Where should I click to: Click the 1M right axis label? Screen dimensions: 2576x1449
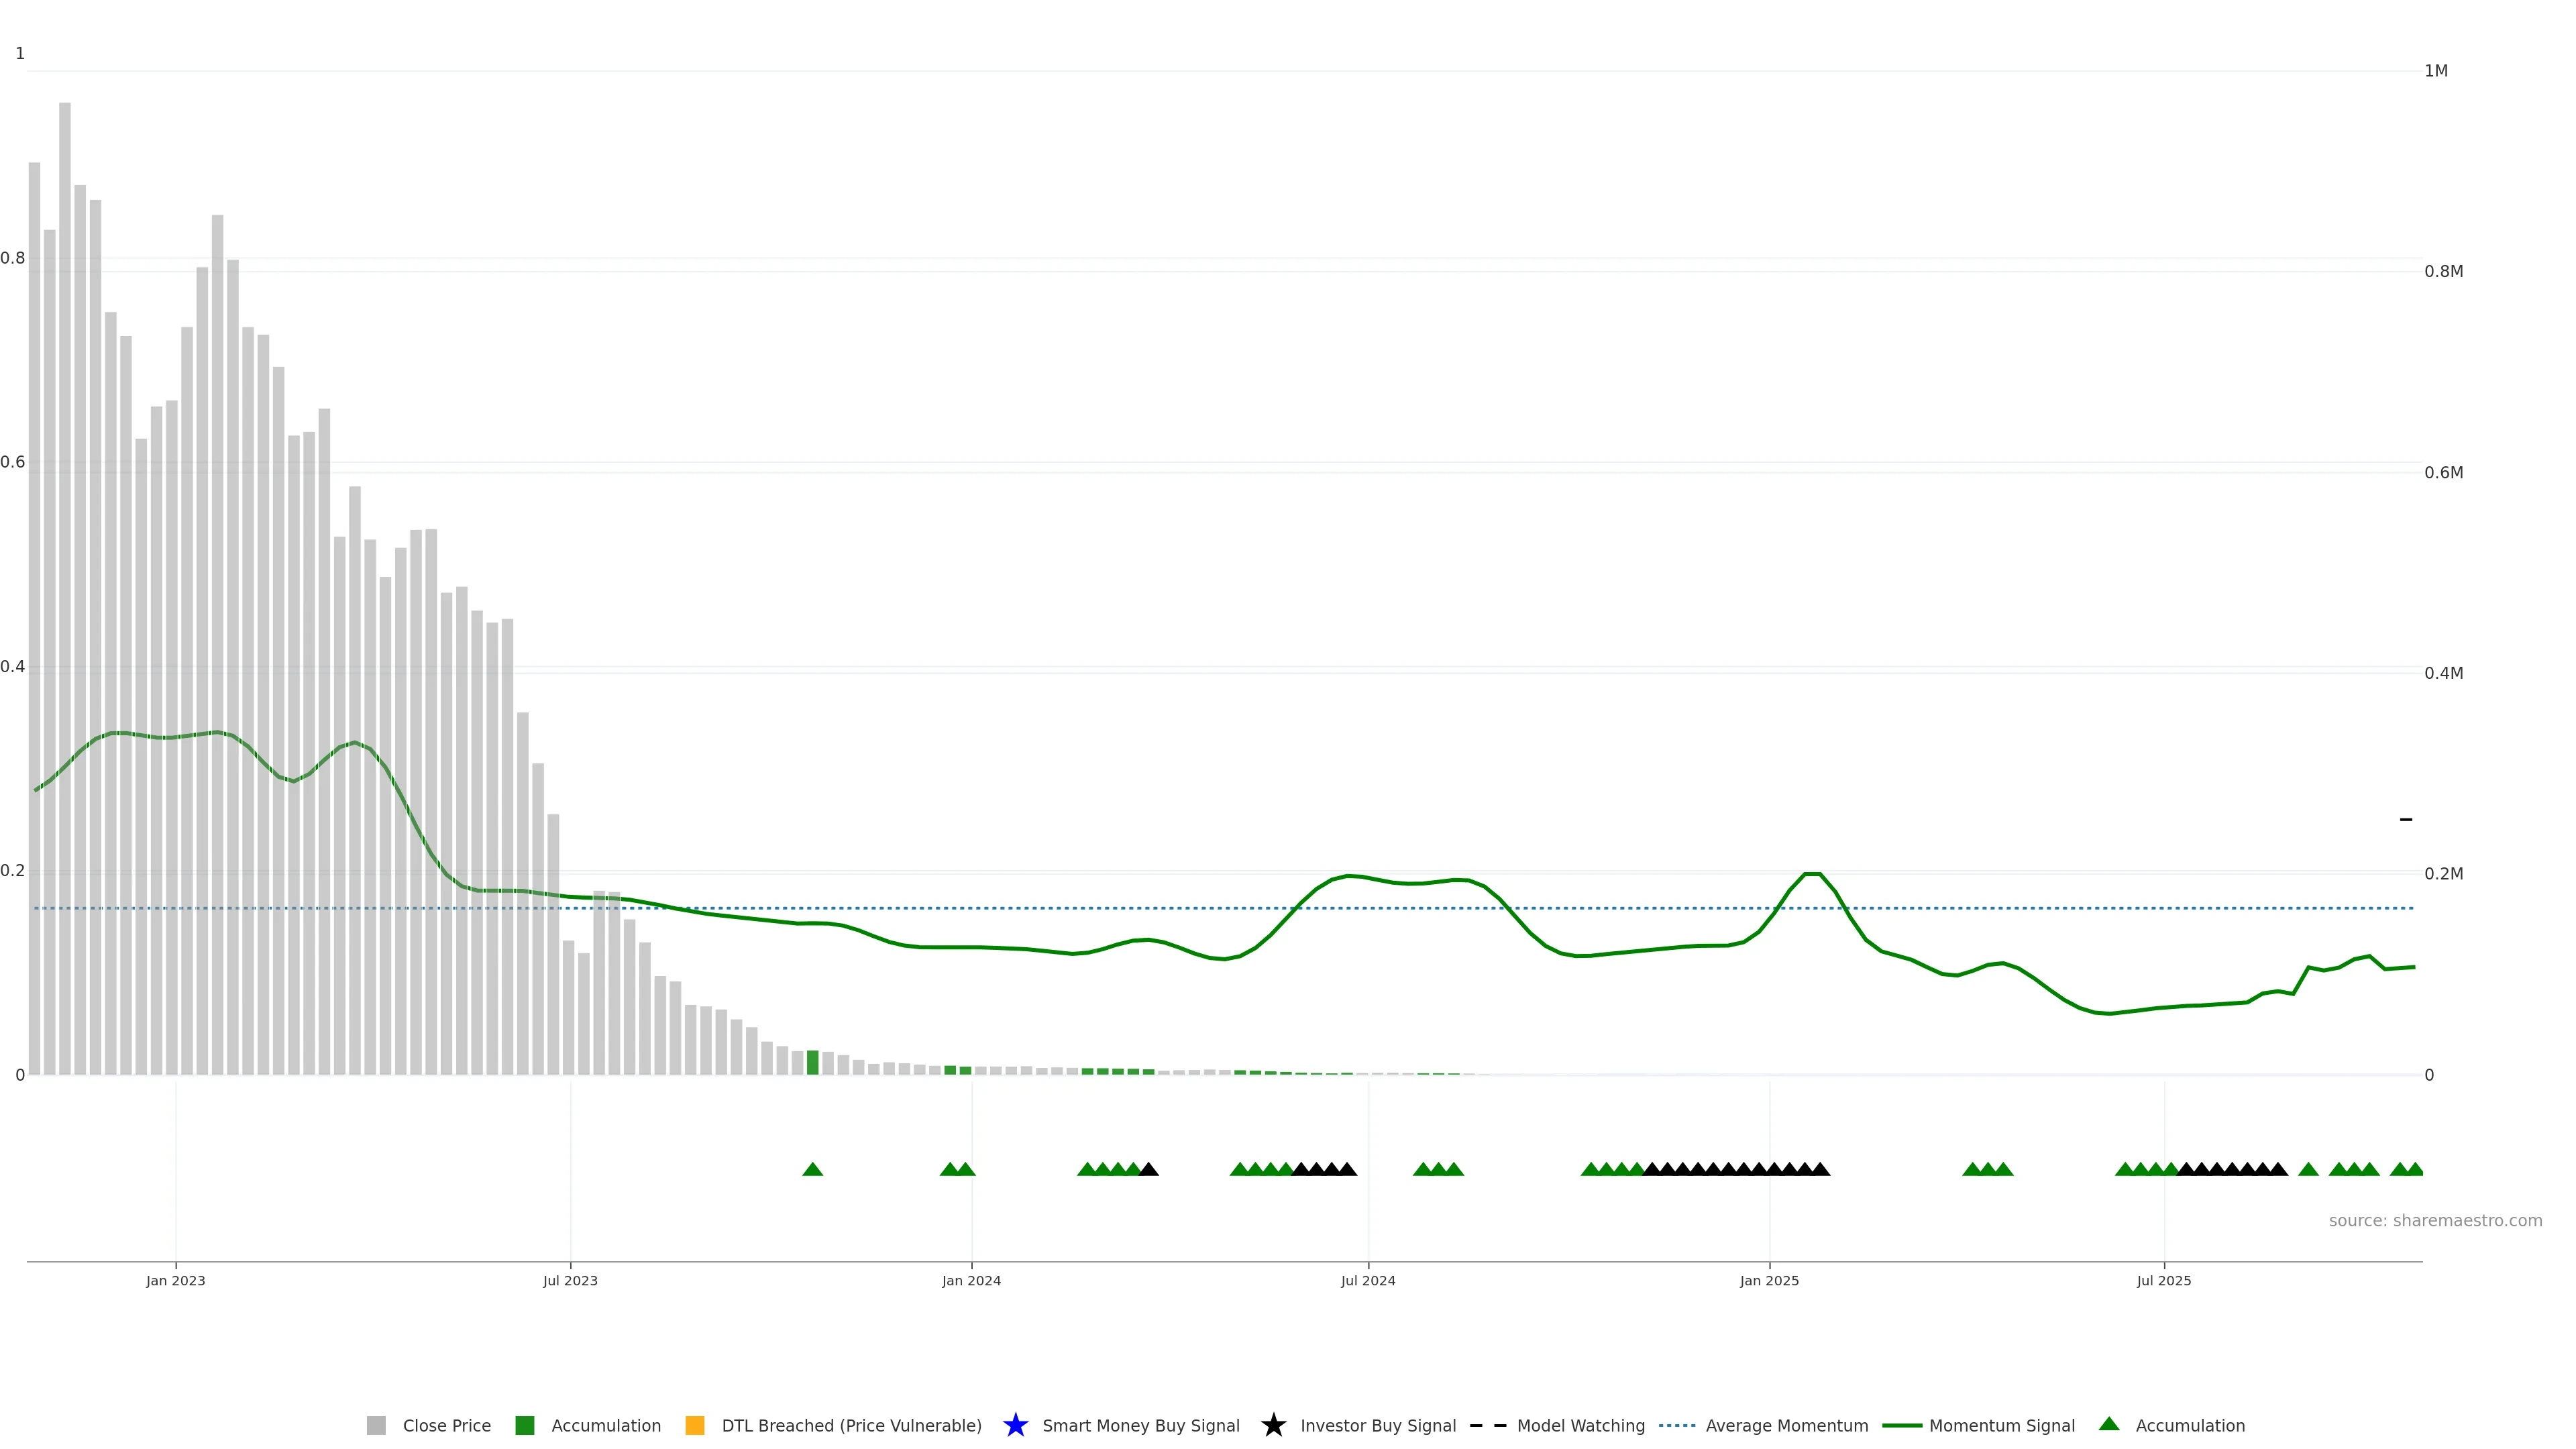coord(2436,71)
